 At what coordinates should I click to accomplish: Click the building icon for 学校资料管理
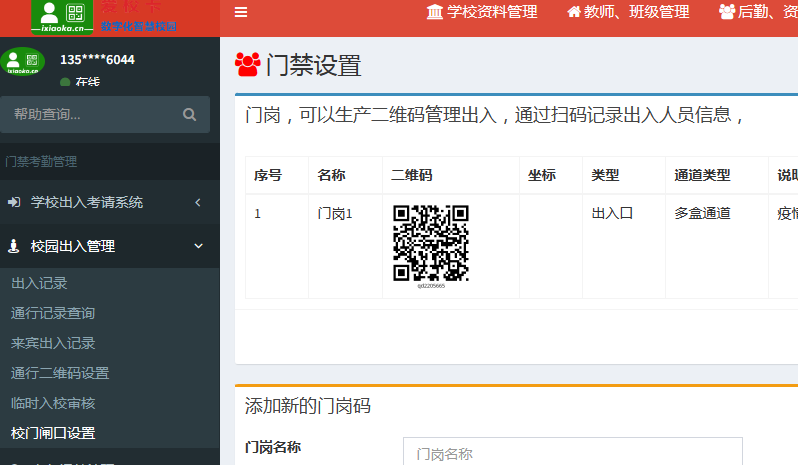[435, 12]
